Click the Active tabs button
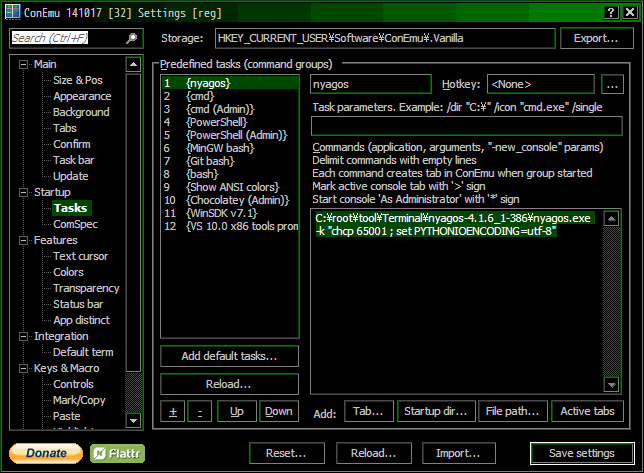644x473 pixels. [587, 411]
